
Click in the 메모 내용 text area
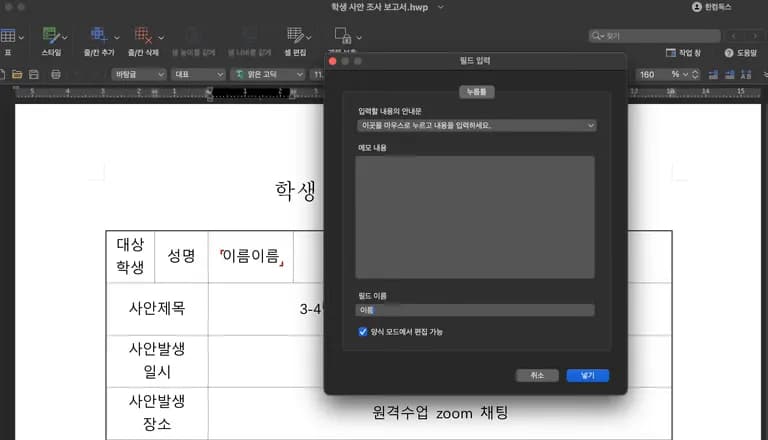475,216
